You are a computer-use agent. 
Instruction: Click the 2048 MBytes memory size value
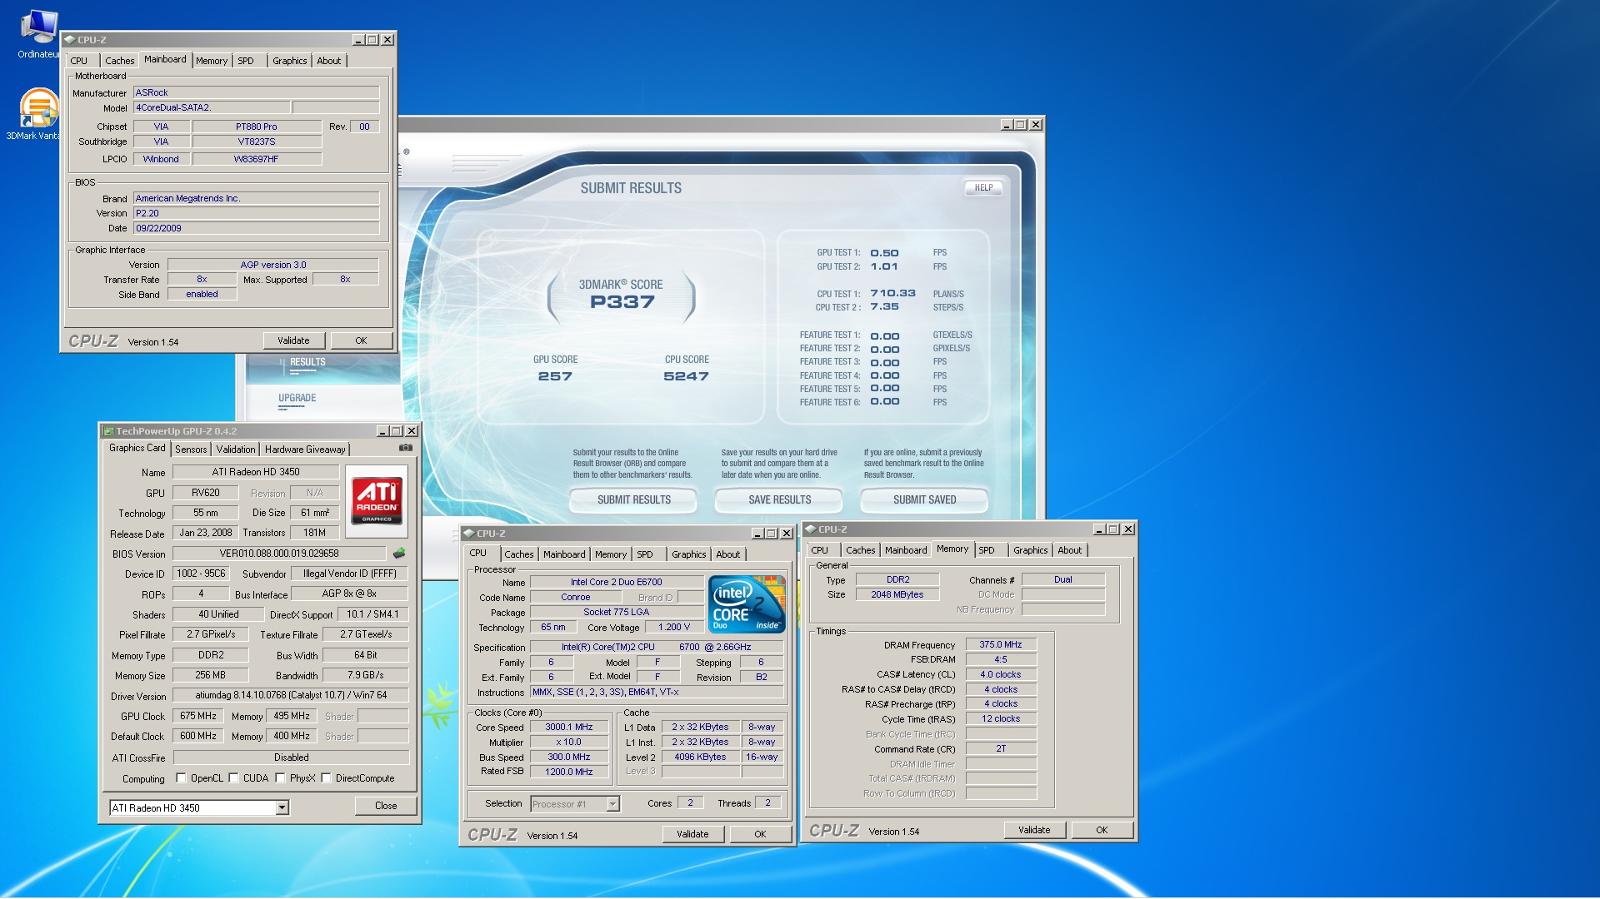pyautogui.click(x=897, y=595)
